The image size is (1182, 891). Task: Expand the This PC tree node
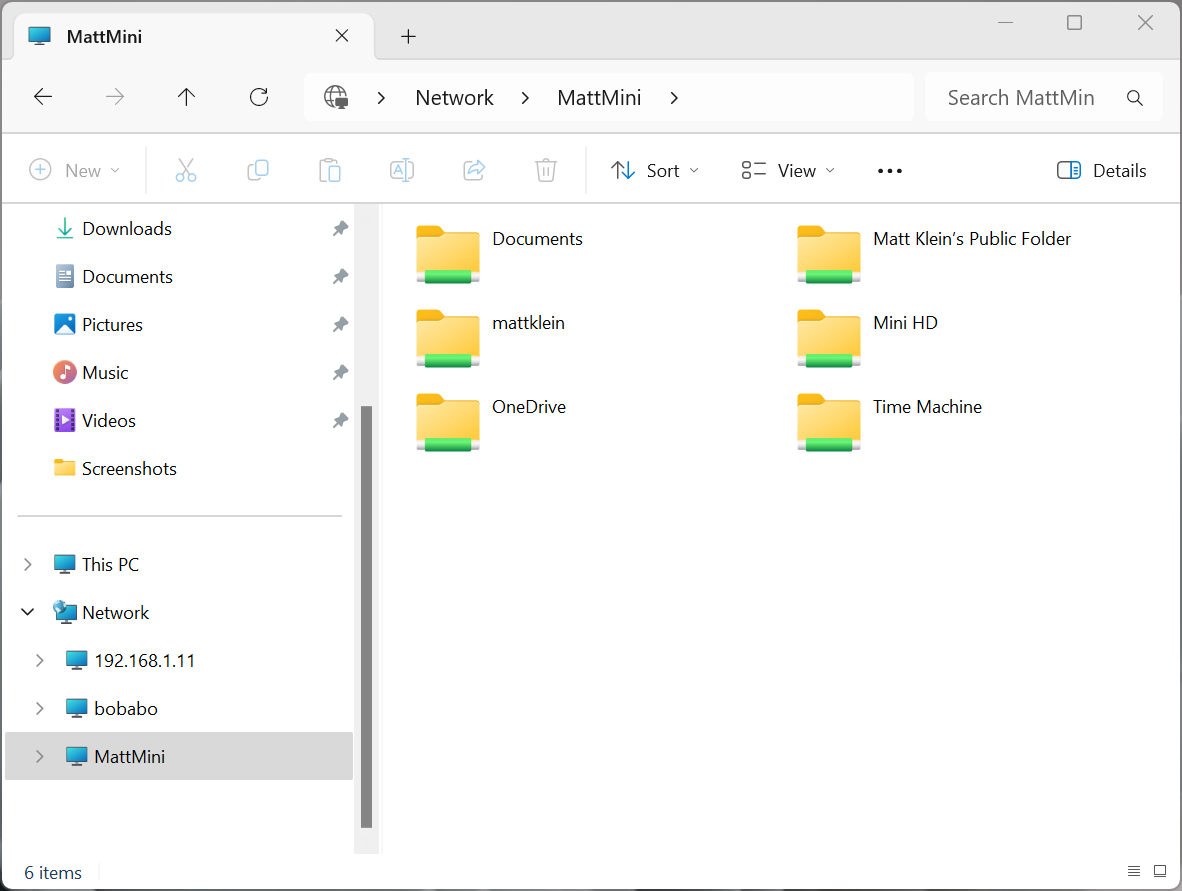pyautogui.click(x=28, y=565)
